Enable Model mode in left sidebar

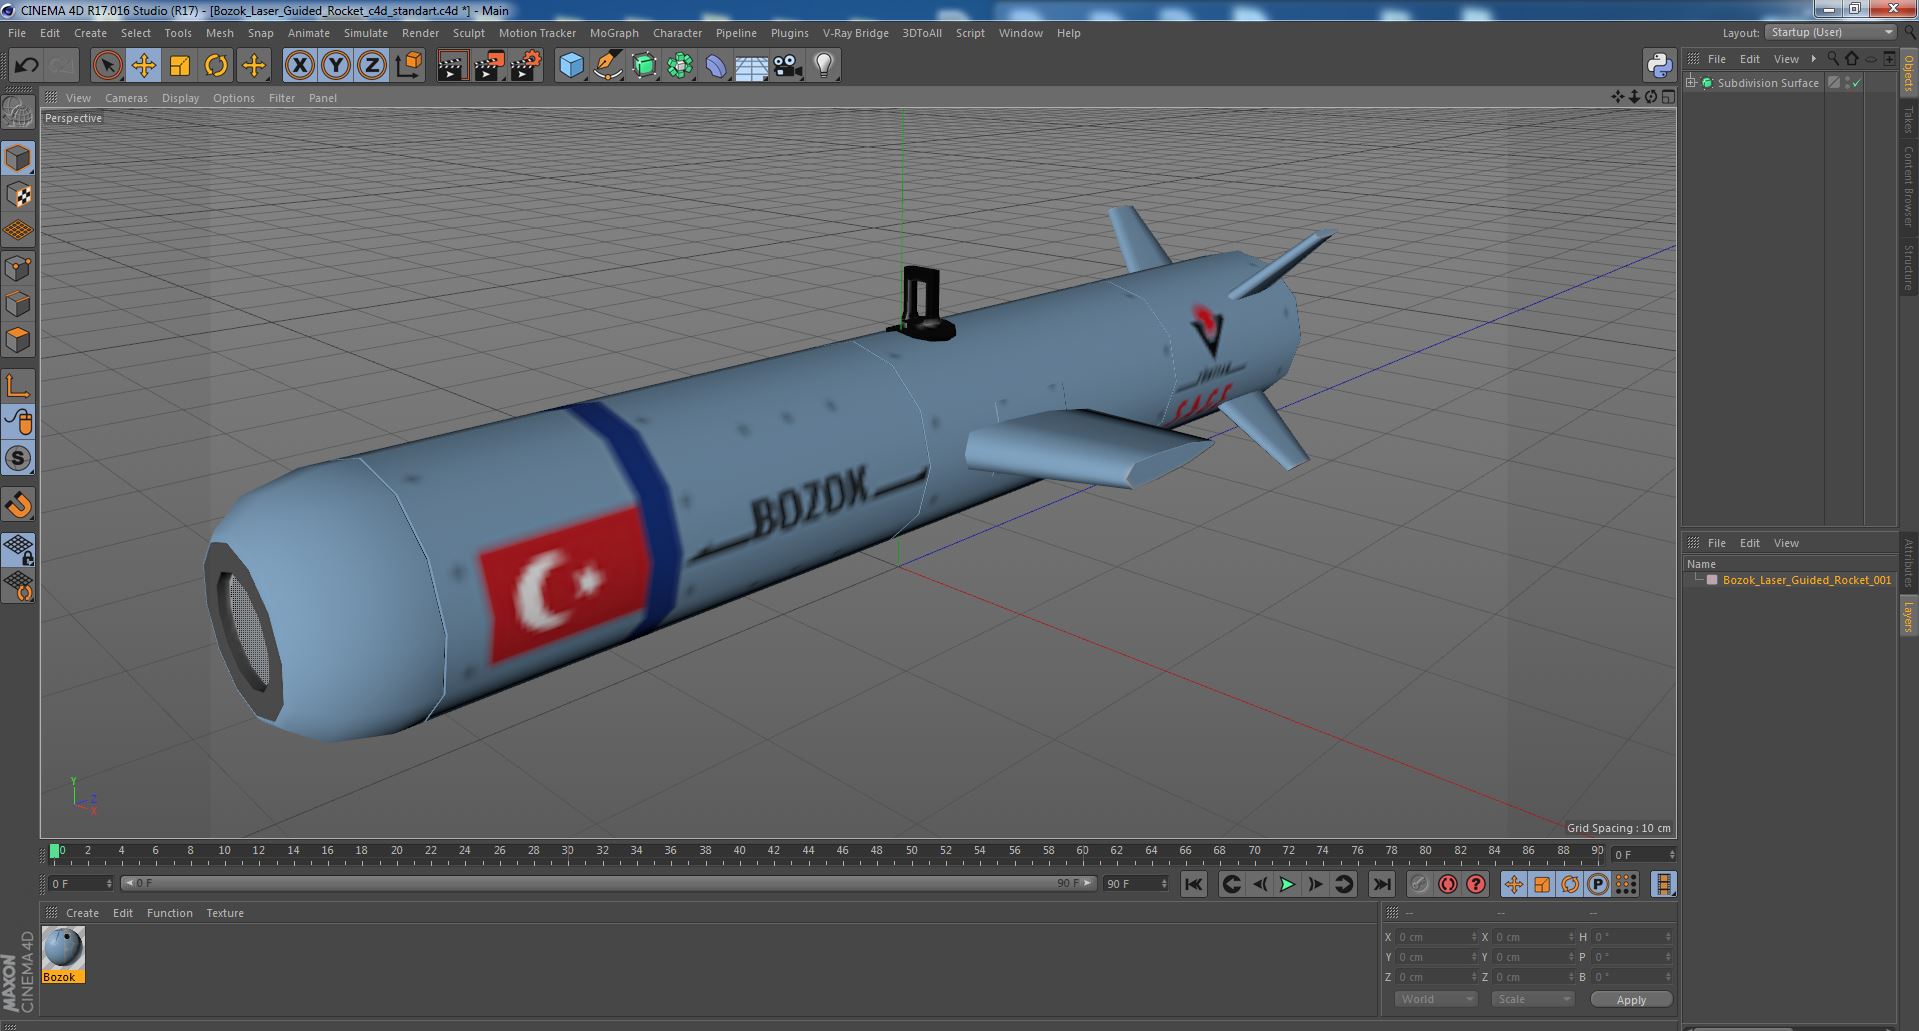[18, 158]
